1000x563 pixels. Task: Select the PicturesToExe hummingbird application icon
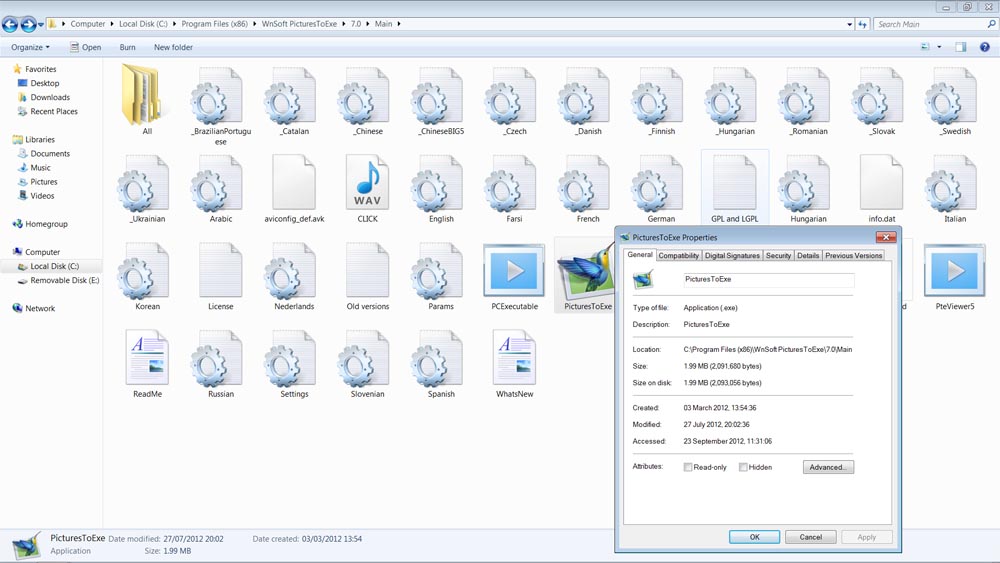pyautogui.click(x=585, y=271)
